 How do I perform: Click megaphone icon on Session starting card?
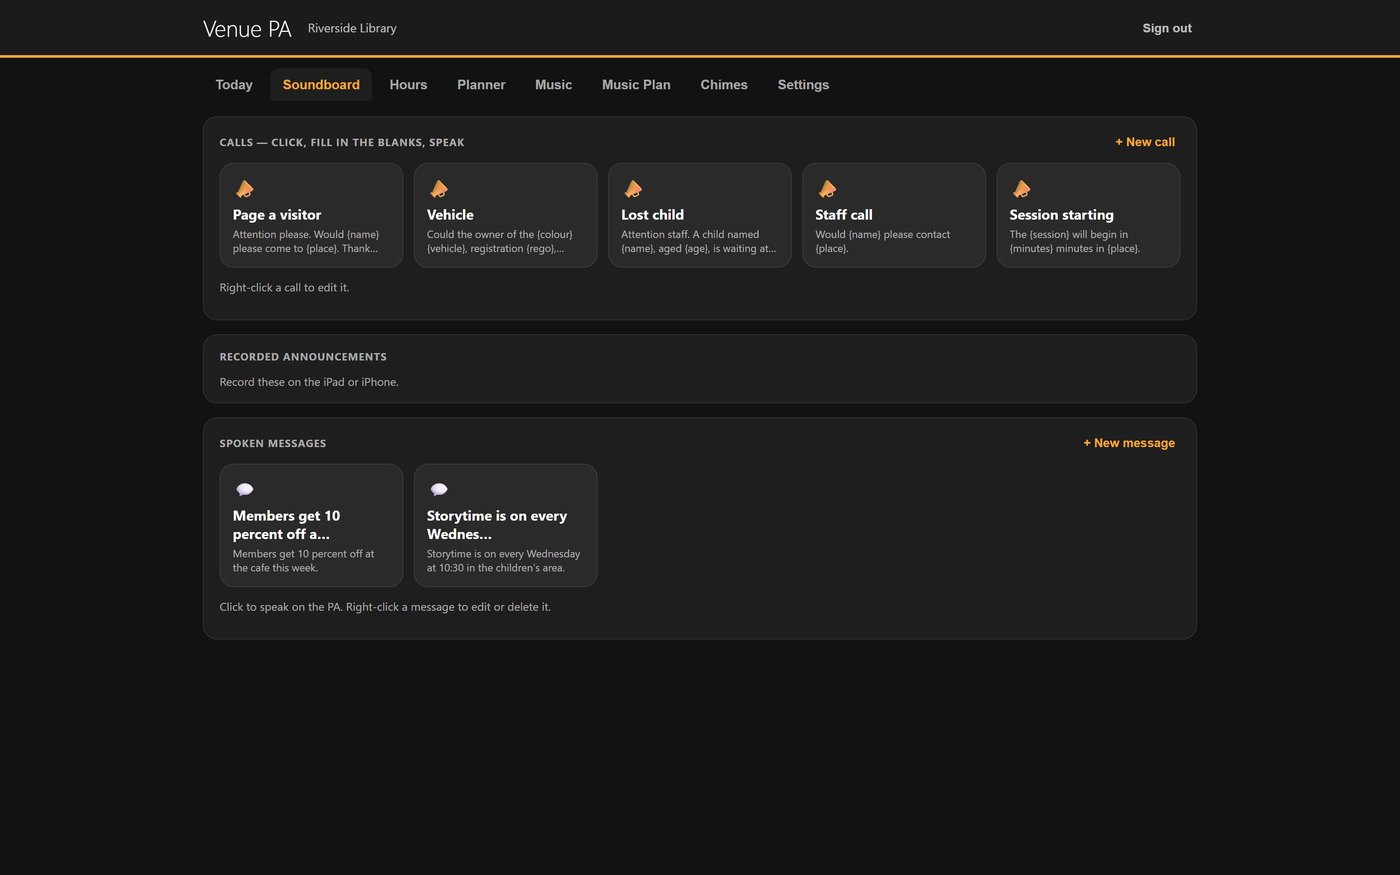[x=1020, y=189]
